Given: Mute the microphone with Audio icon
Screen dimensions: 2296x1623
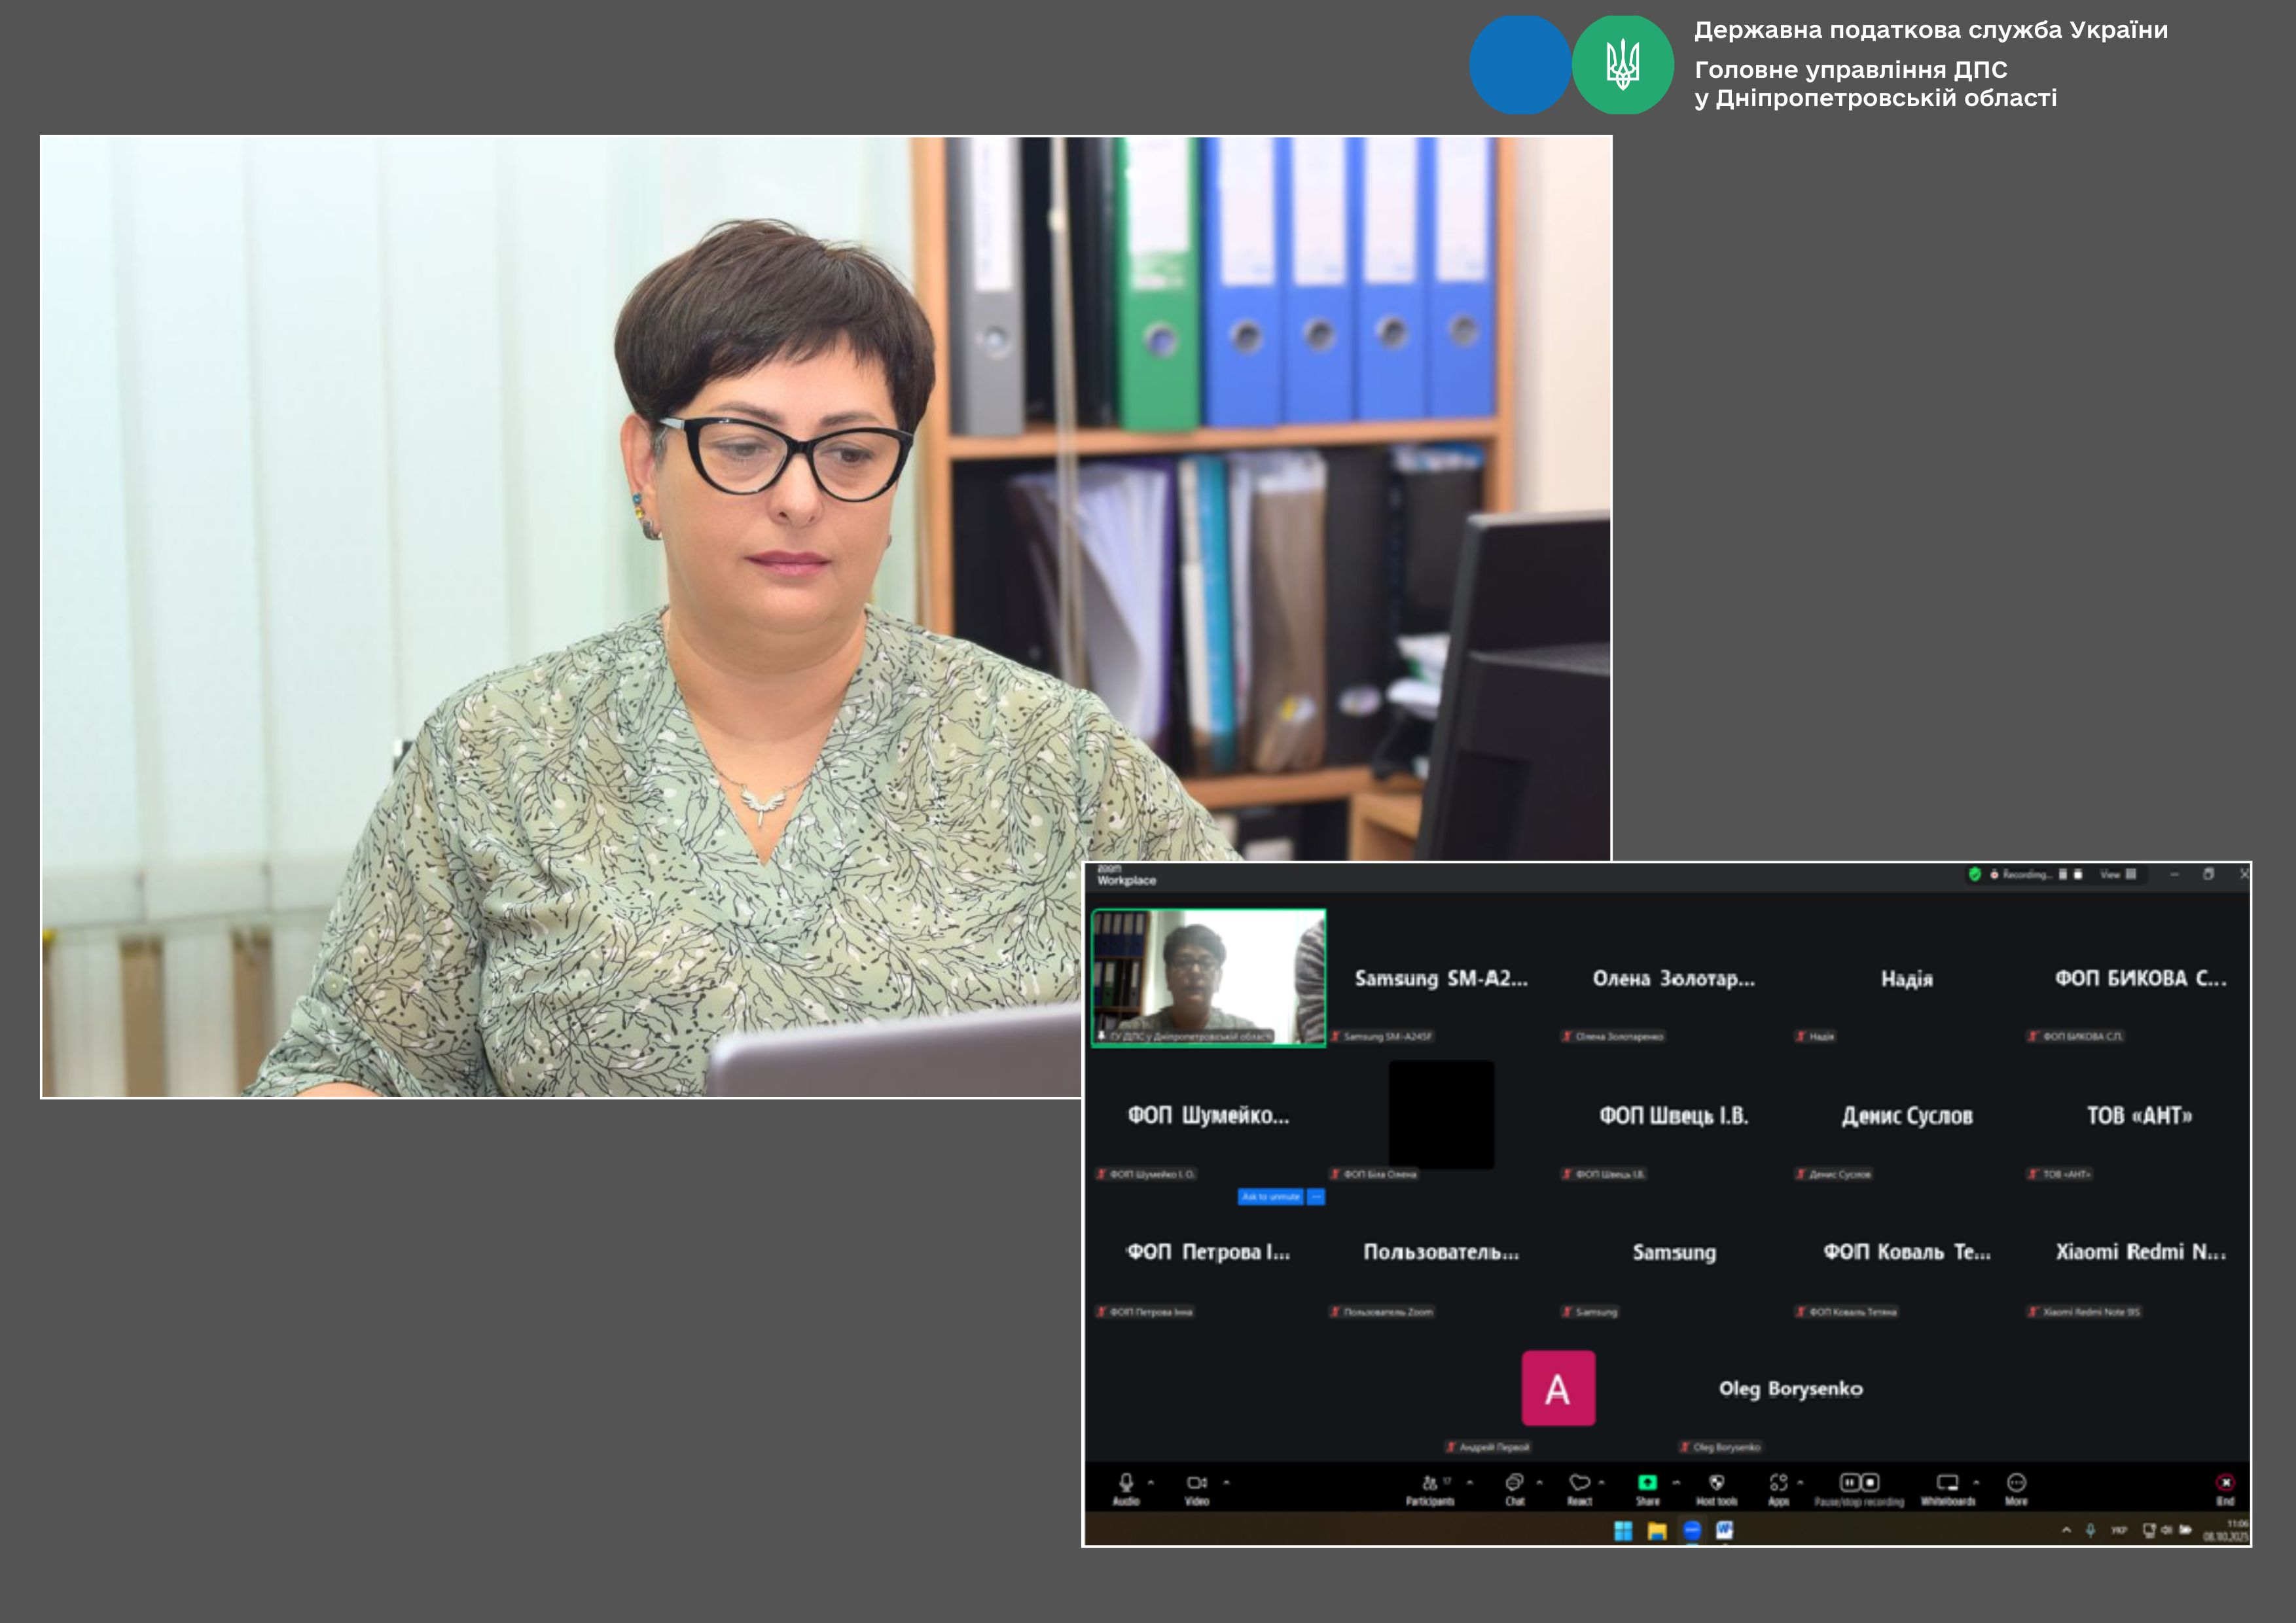Looking at the screenshot, I should (1126, 1483).
